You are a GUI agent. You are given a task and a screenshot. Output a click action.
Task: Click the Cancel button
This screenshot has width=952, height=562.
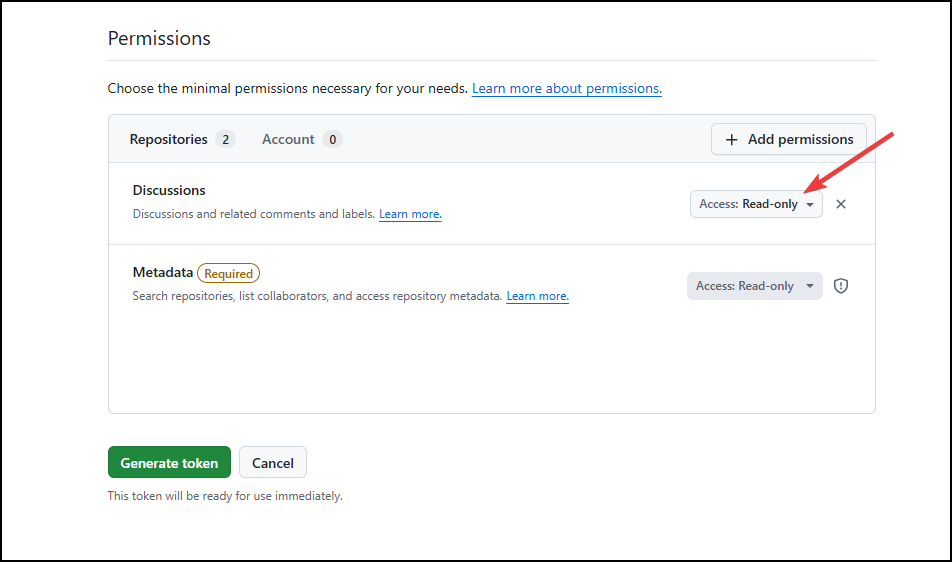pyautogui.click(x=272, y=463)
